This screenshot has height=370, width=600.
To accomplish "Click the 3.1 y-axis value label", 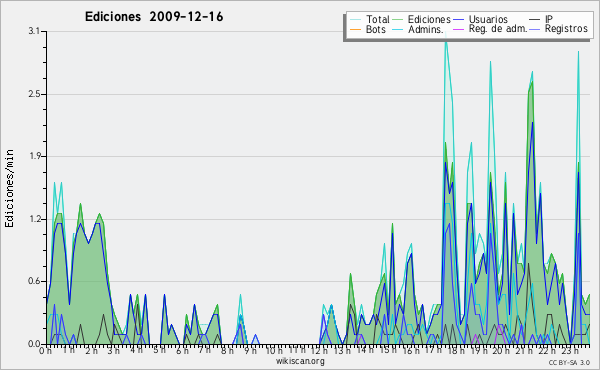I will tap(34, 31).
